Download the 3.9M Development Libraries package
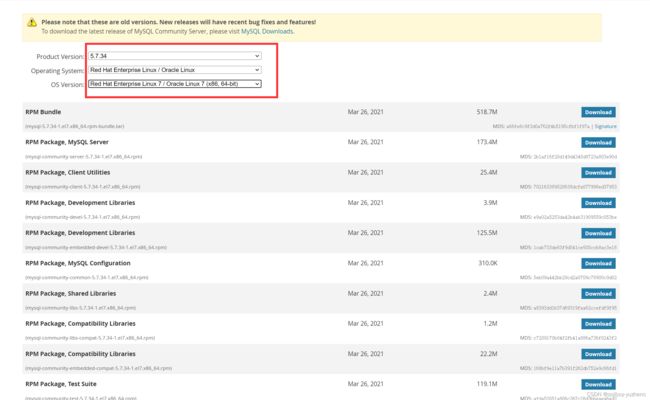Screen dimensions: 650x400 [598, 203]
